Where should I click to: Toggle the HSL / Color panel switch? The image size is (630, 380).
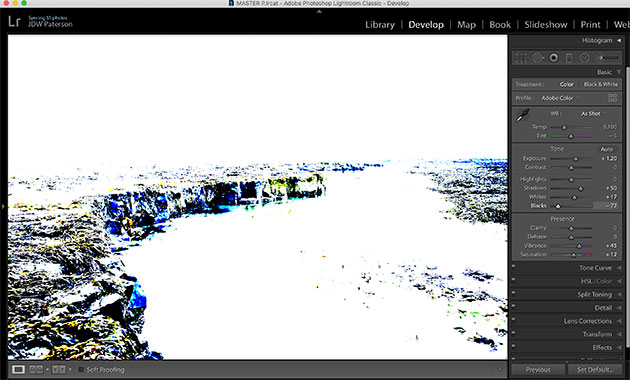(x=513, y=279)
